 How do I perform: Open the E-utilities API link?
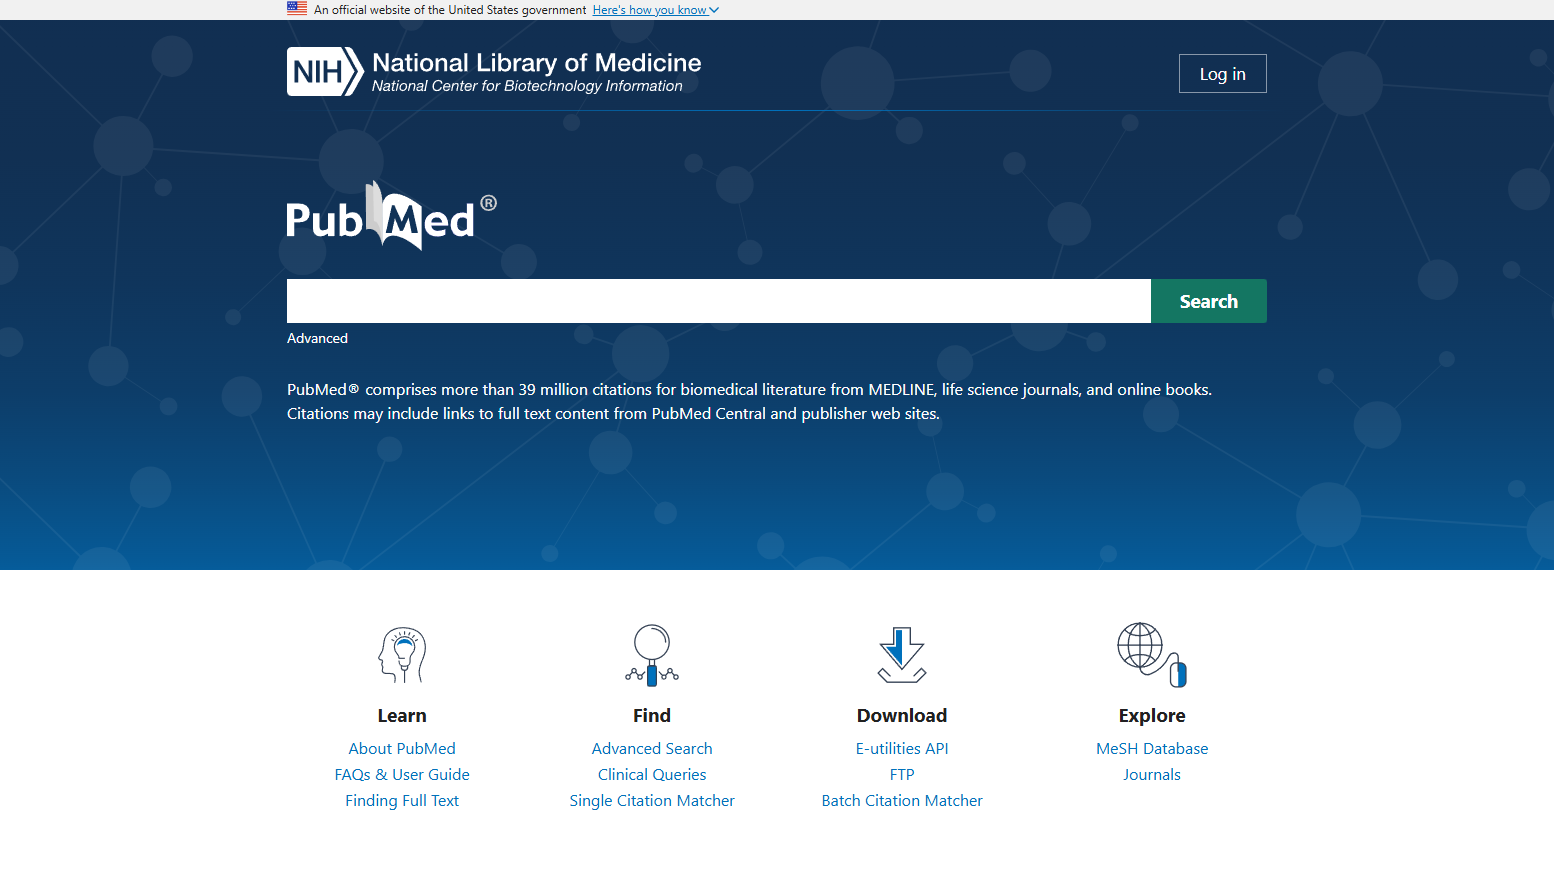coord(902,748)
